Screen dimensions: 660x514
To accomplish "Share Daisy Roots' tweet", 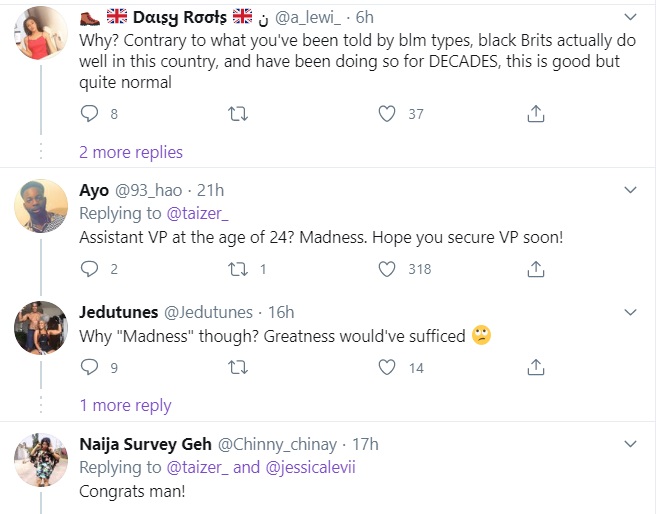I will 536,114.
